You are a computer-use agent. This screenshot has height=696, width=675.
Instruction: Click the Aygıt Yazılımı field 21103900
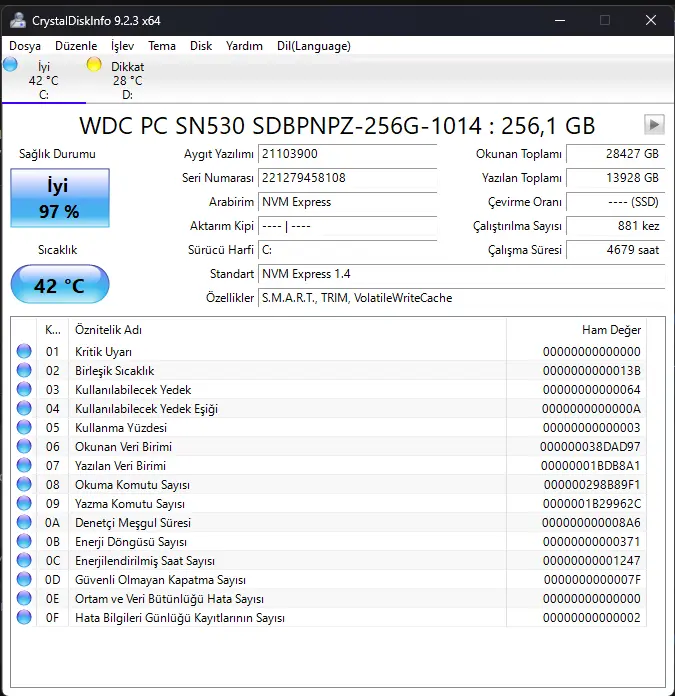[x=347, y=154]
